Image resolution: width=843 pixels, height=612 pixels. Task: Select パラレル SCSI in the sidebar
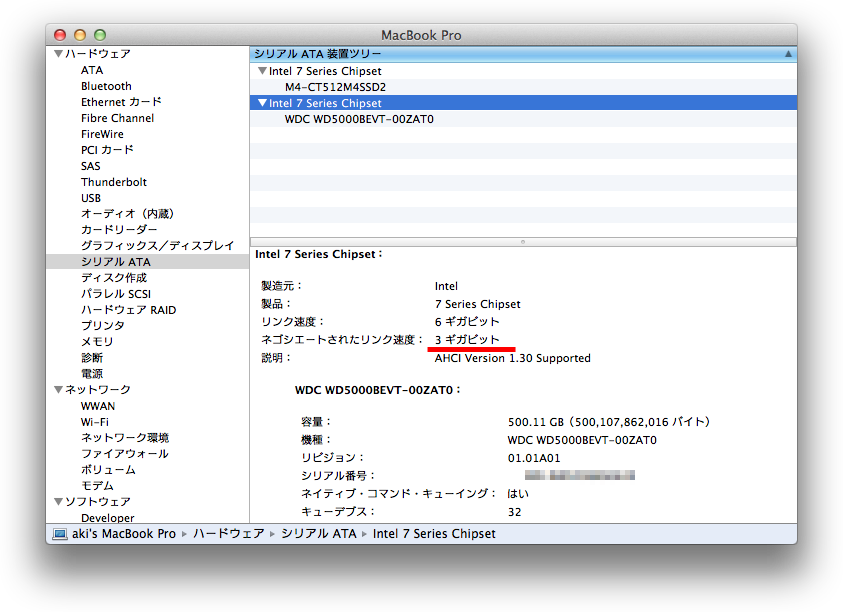pos(116,294)
